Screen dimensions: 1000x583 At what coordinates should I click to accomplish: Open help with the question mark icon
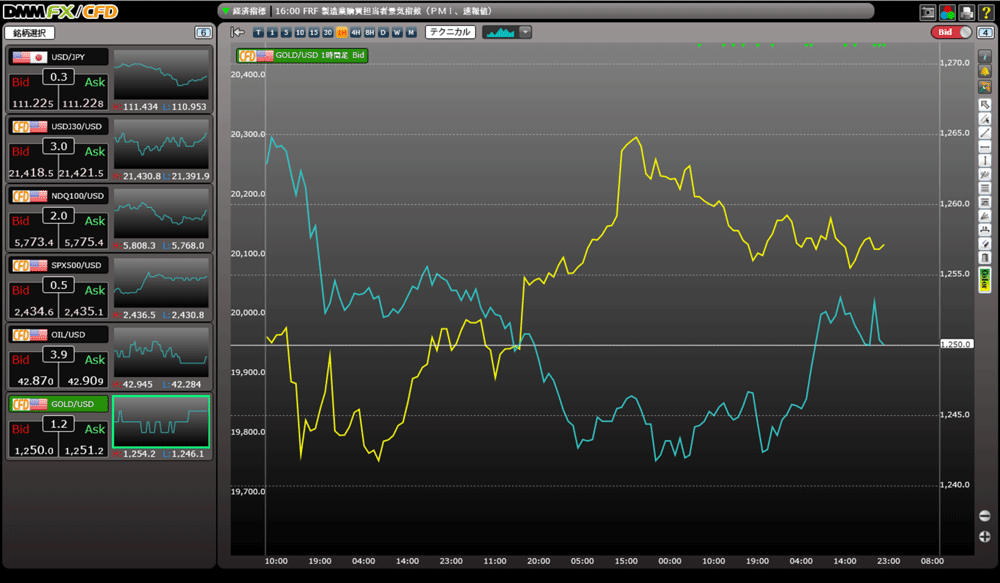click(985, 12)
